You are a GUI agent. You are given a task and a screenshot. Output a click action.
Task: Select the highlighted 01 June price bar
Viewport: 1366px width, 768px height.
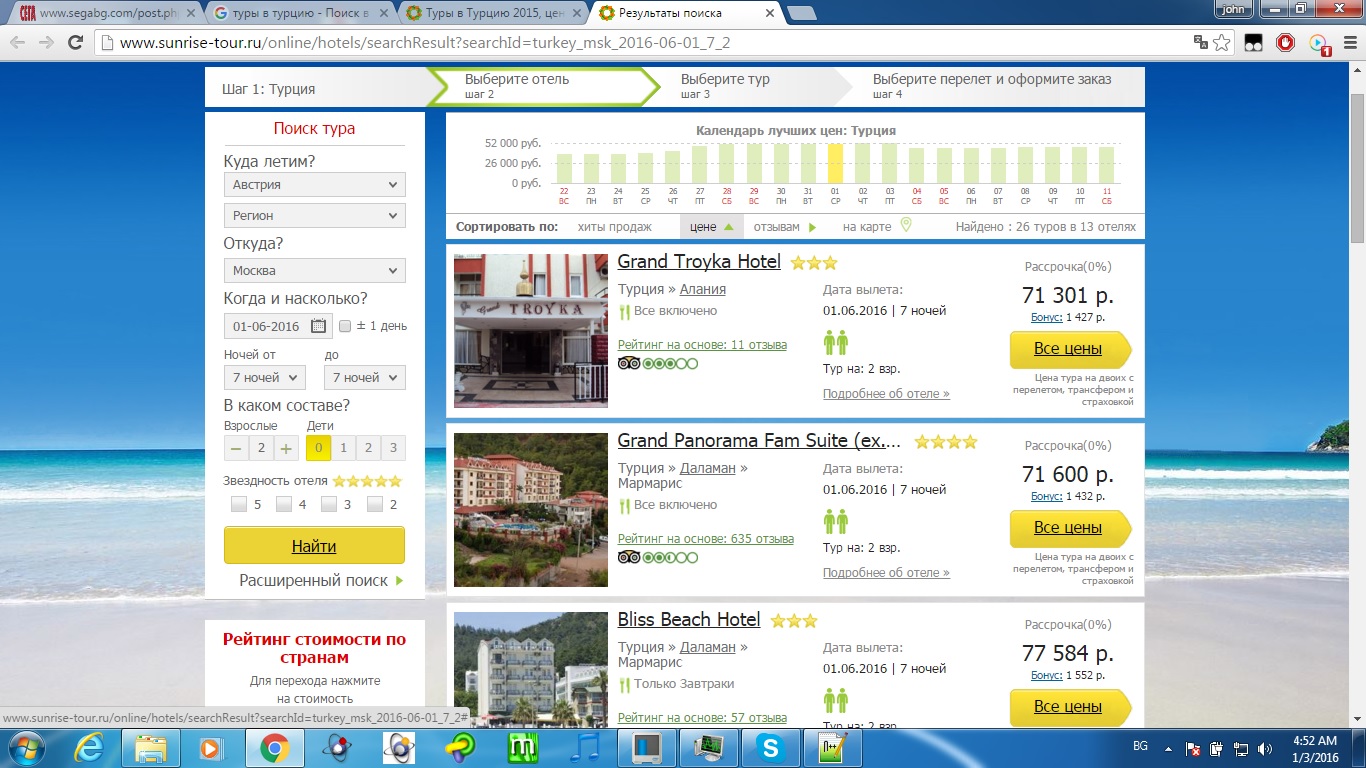click(836, 164)
